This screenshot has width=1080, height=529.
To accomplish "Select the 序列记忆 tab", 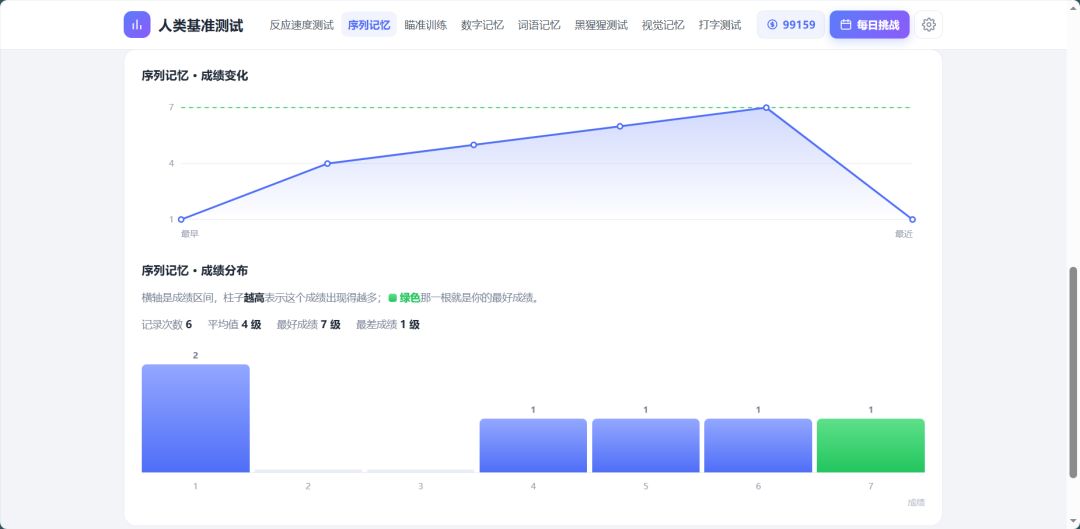I will click(x=368, y=25).
